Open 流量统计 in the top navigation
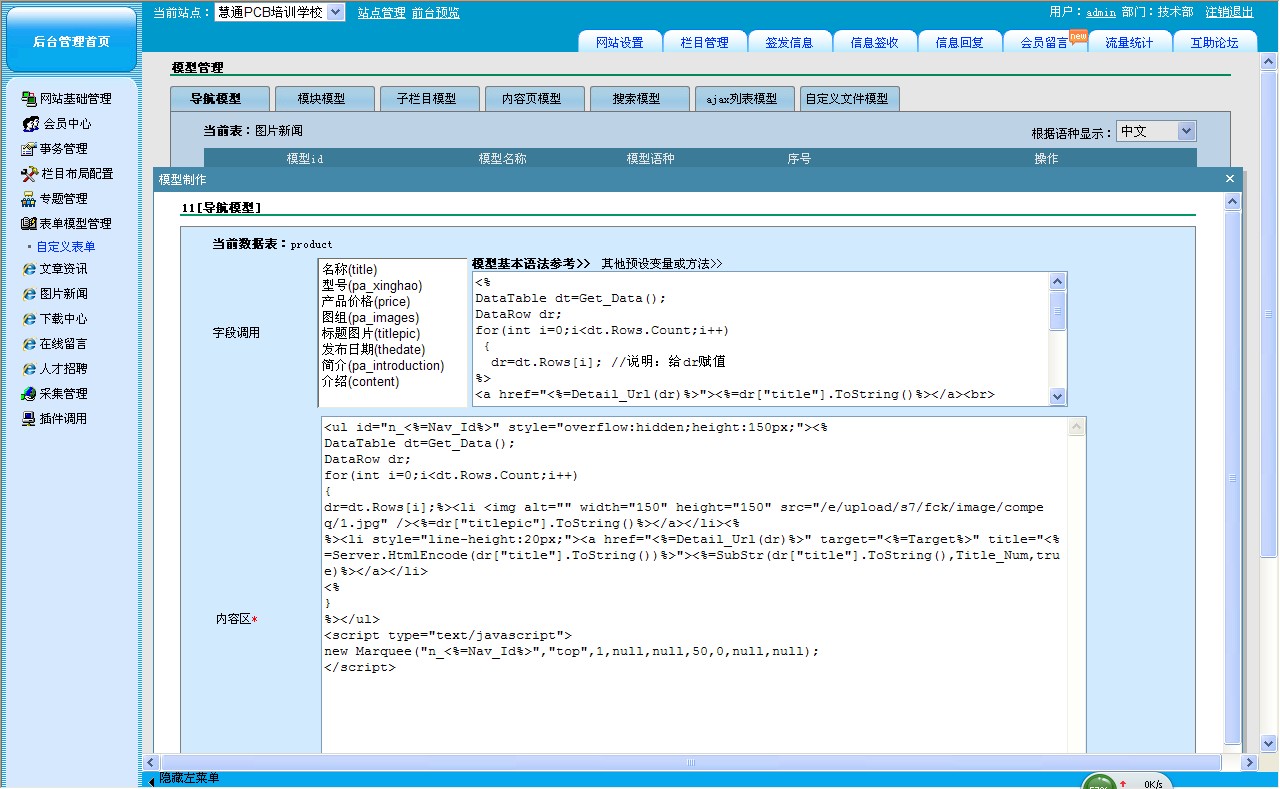Screen dimensions: 1280x789 tap(1128, 42)
